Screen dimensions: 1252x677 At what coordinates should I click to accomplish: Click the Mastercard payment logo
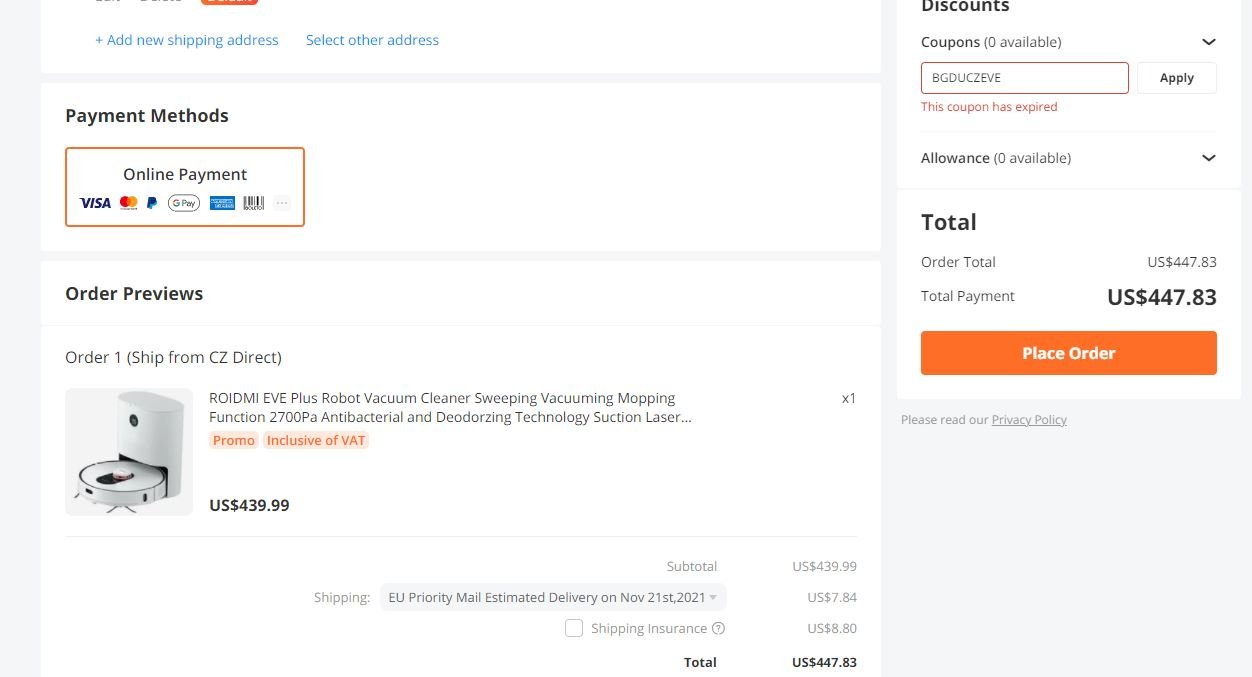(x=129, y=203)
